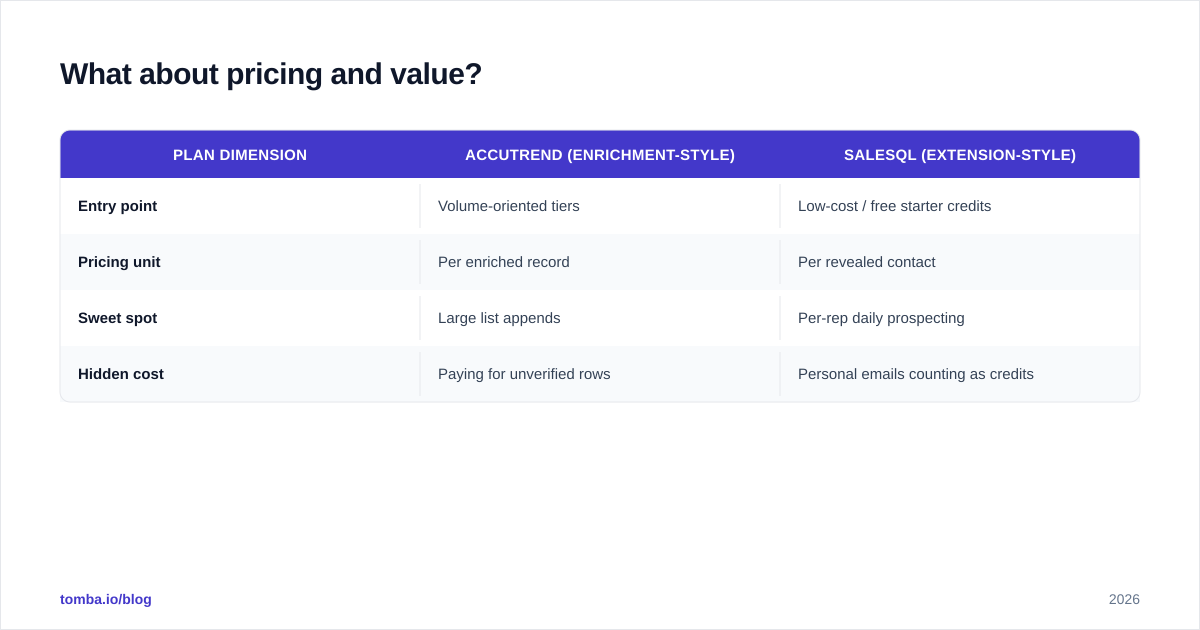Viewport: 1200px width, 630px height.
Task: Select the 'Per revealed contact' cell
Action: [x=960, y=262]
